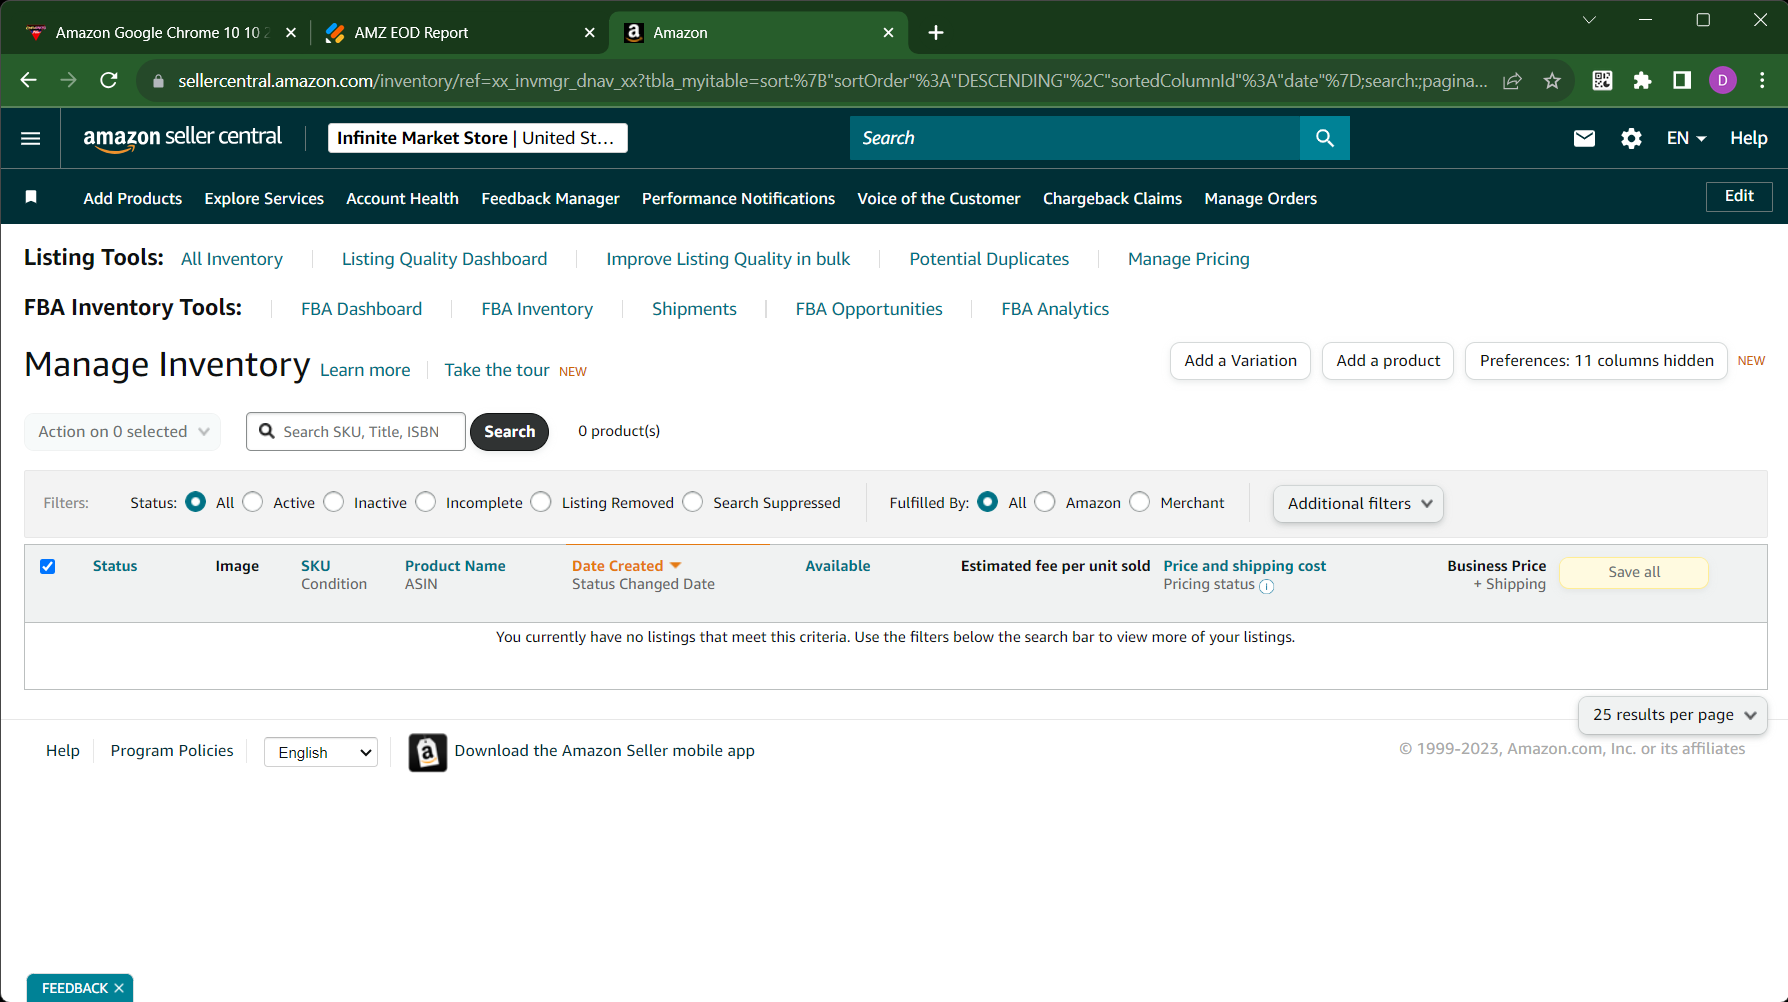Click the Seller Central header search field

[x=1075, y=138]
